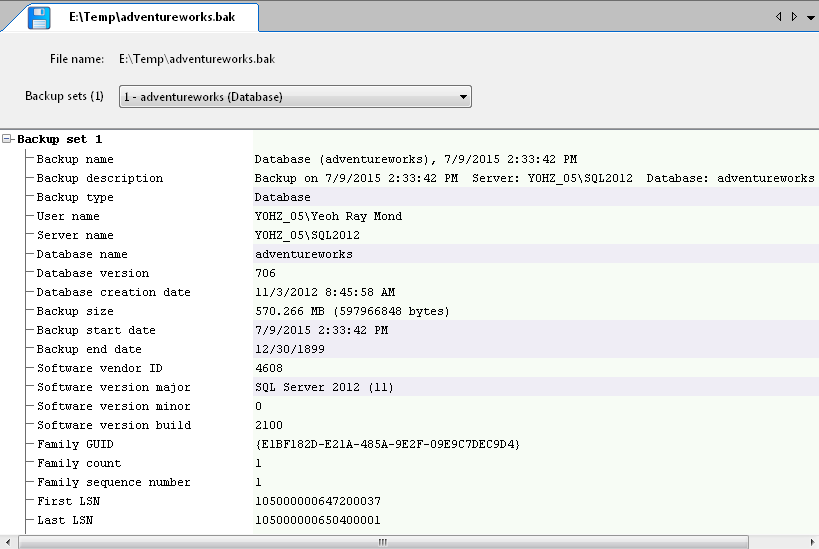Viewport: 819px width, 549px height.
Task: Click the First LSN value '105000000647200037'
Action: pyautogui.click(x=318, y=501)
